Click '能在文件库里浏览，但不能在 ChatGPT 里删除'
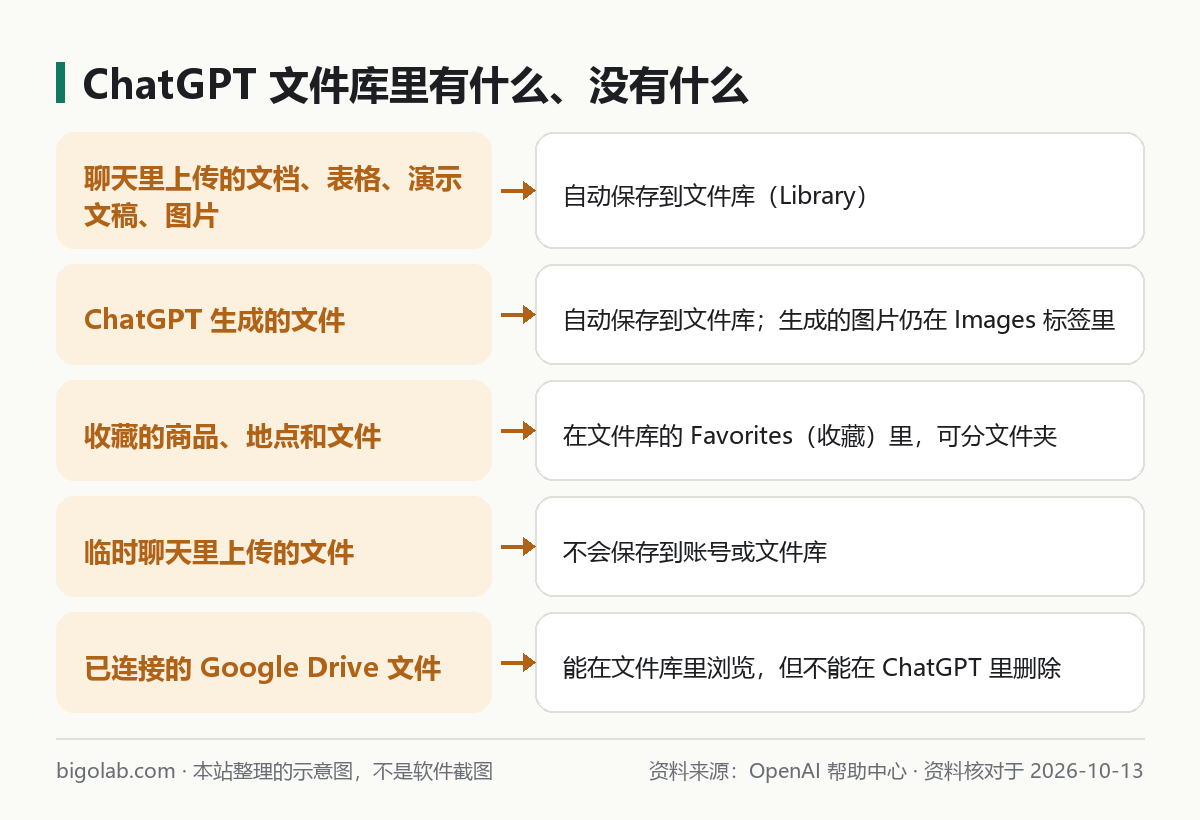 tap(812, 668)
